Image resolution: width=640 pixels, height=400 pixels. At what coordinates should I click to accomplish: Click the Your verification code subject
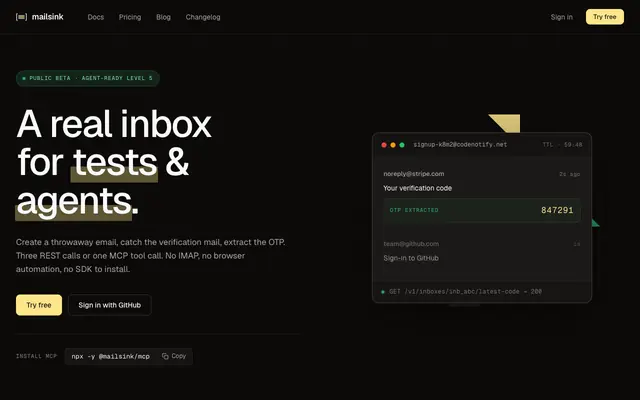pos(417,188)
